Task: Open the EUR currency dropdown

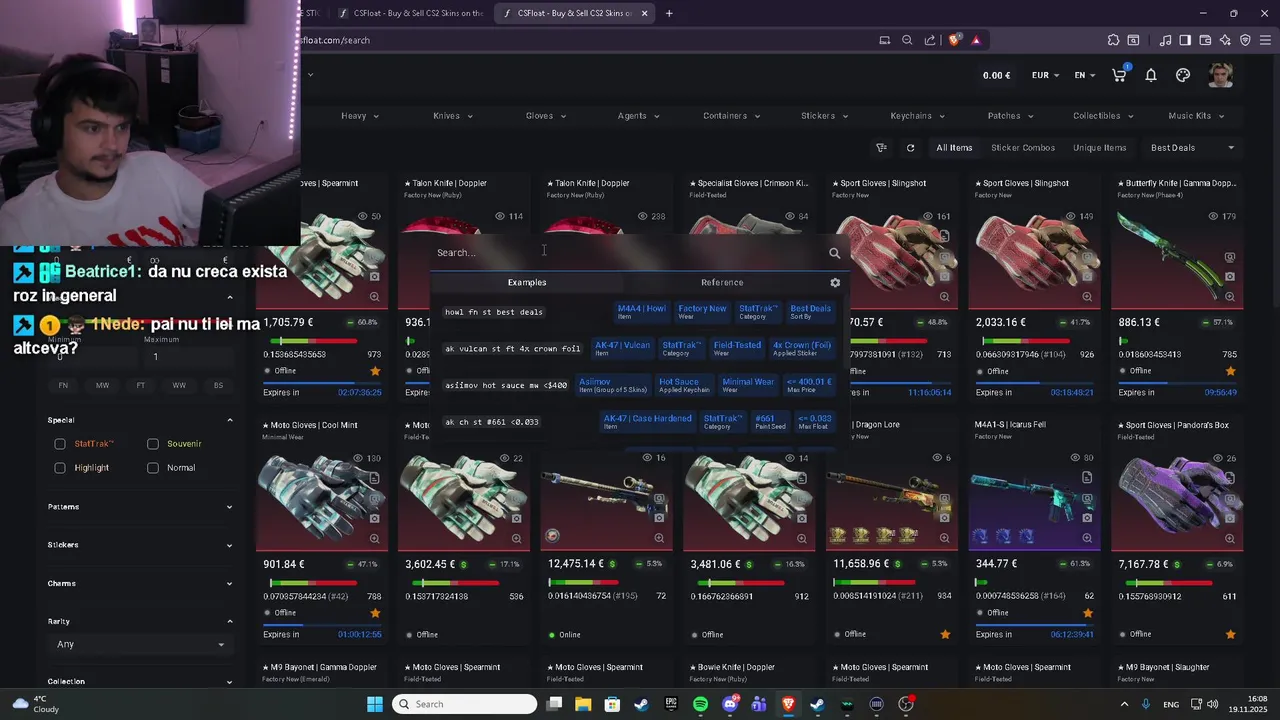Action: 1046,75
